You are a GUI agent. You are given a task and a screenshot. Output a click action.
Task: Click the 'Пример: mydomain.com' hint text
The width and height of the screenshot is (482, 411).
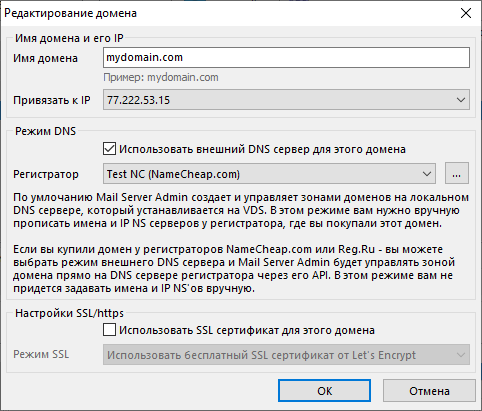tap(161, 77)
